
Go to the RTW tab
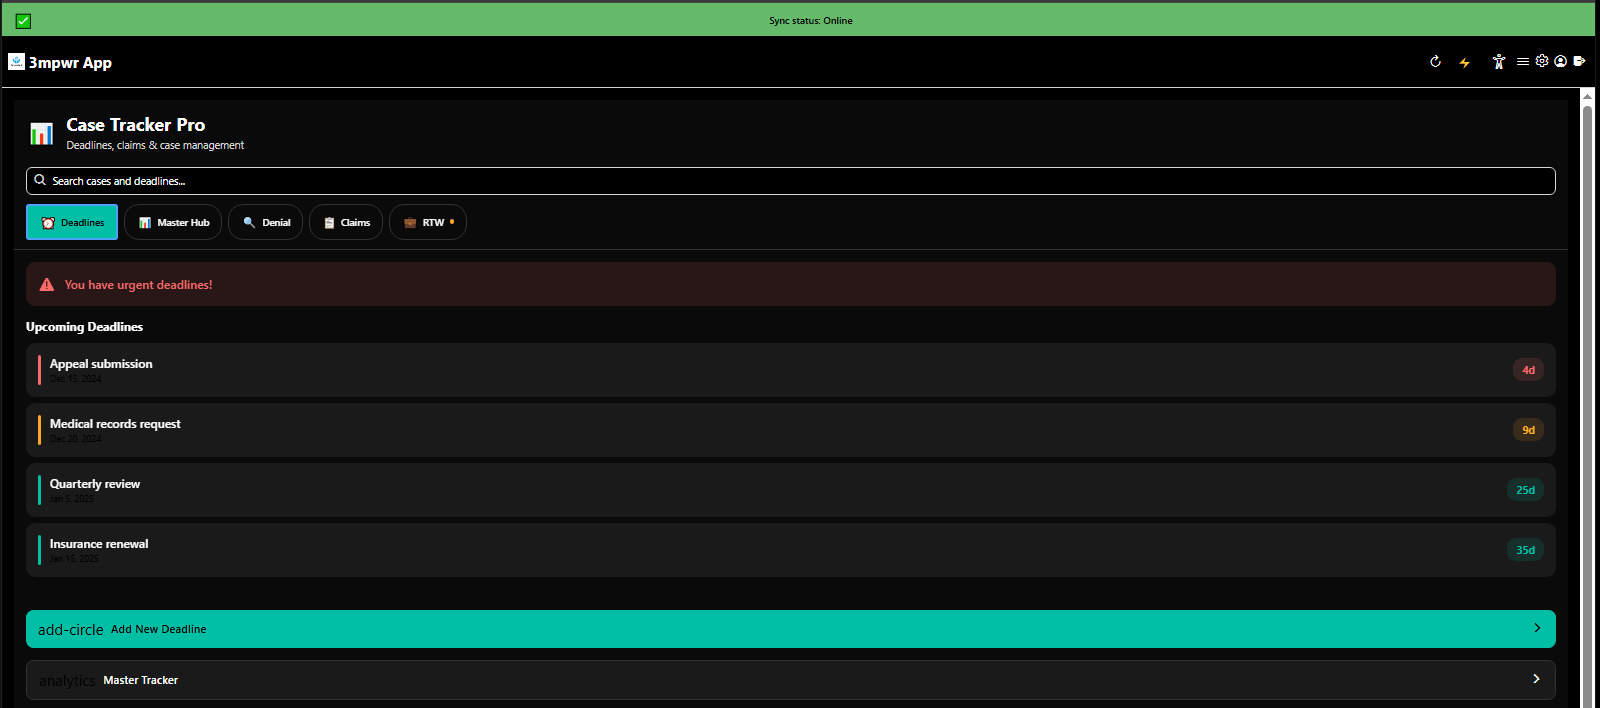click(x=428, y=222)
